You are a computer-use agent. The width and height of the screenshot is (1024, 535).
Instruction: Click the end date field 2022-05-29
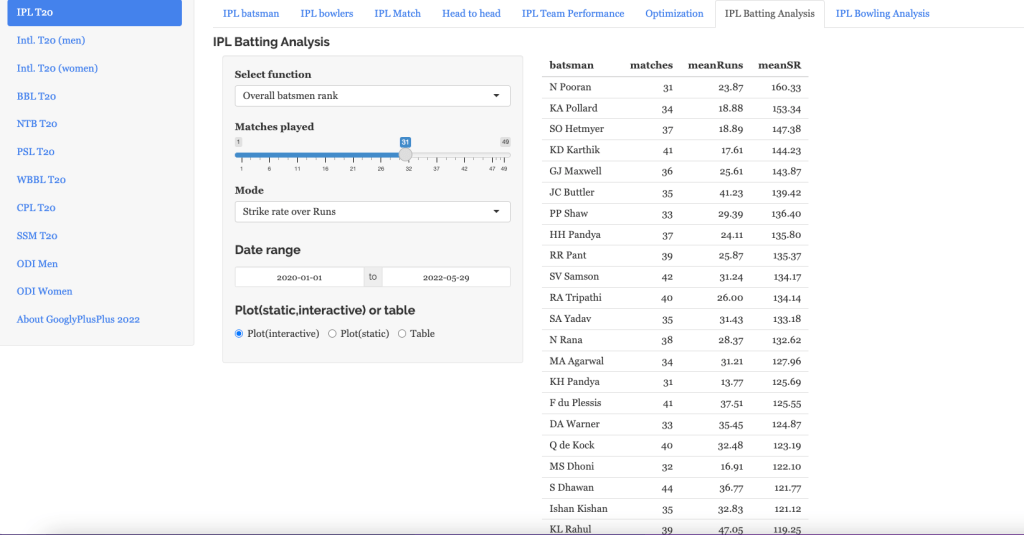pos(446,277)
